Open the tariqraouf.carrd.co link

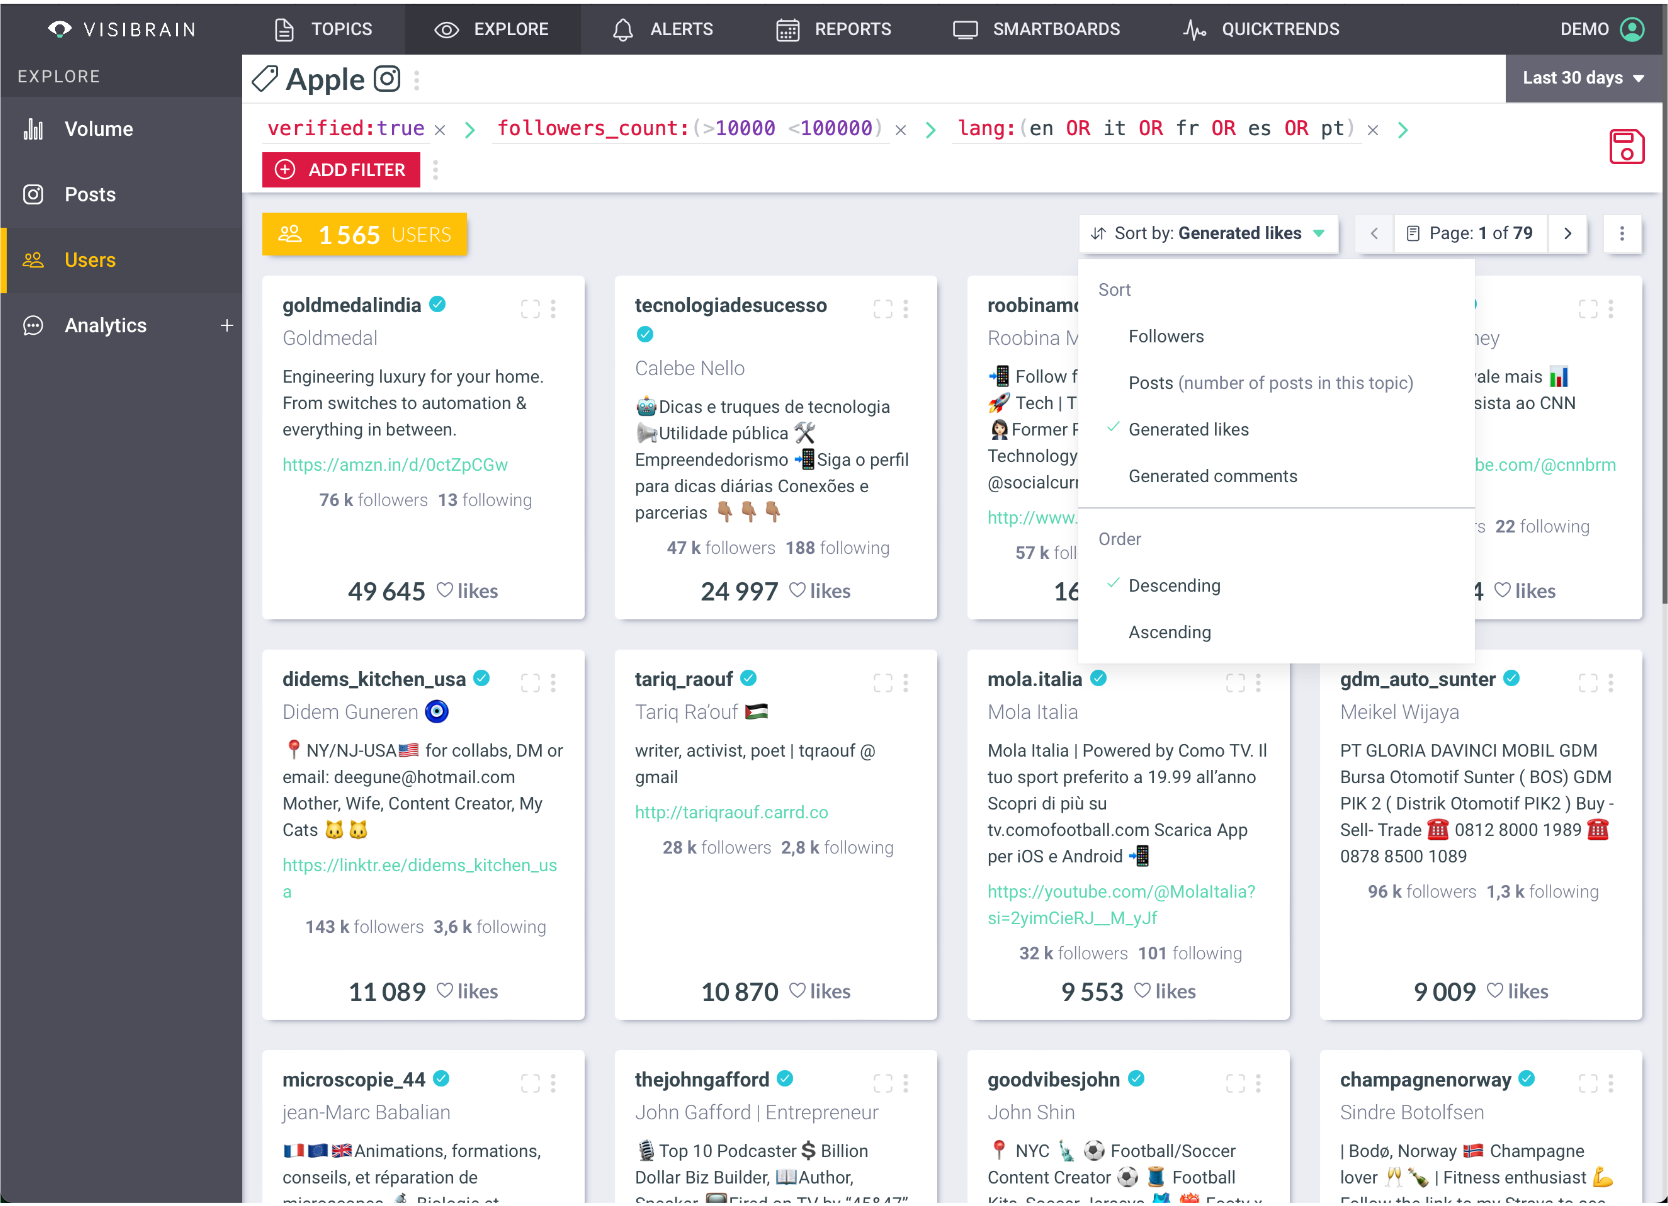click(732, 813)
